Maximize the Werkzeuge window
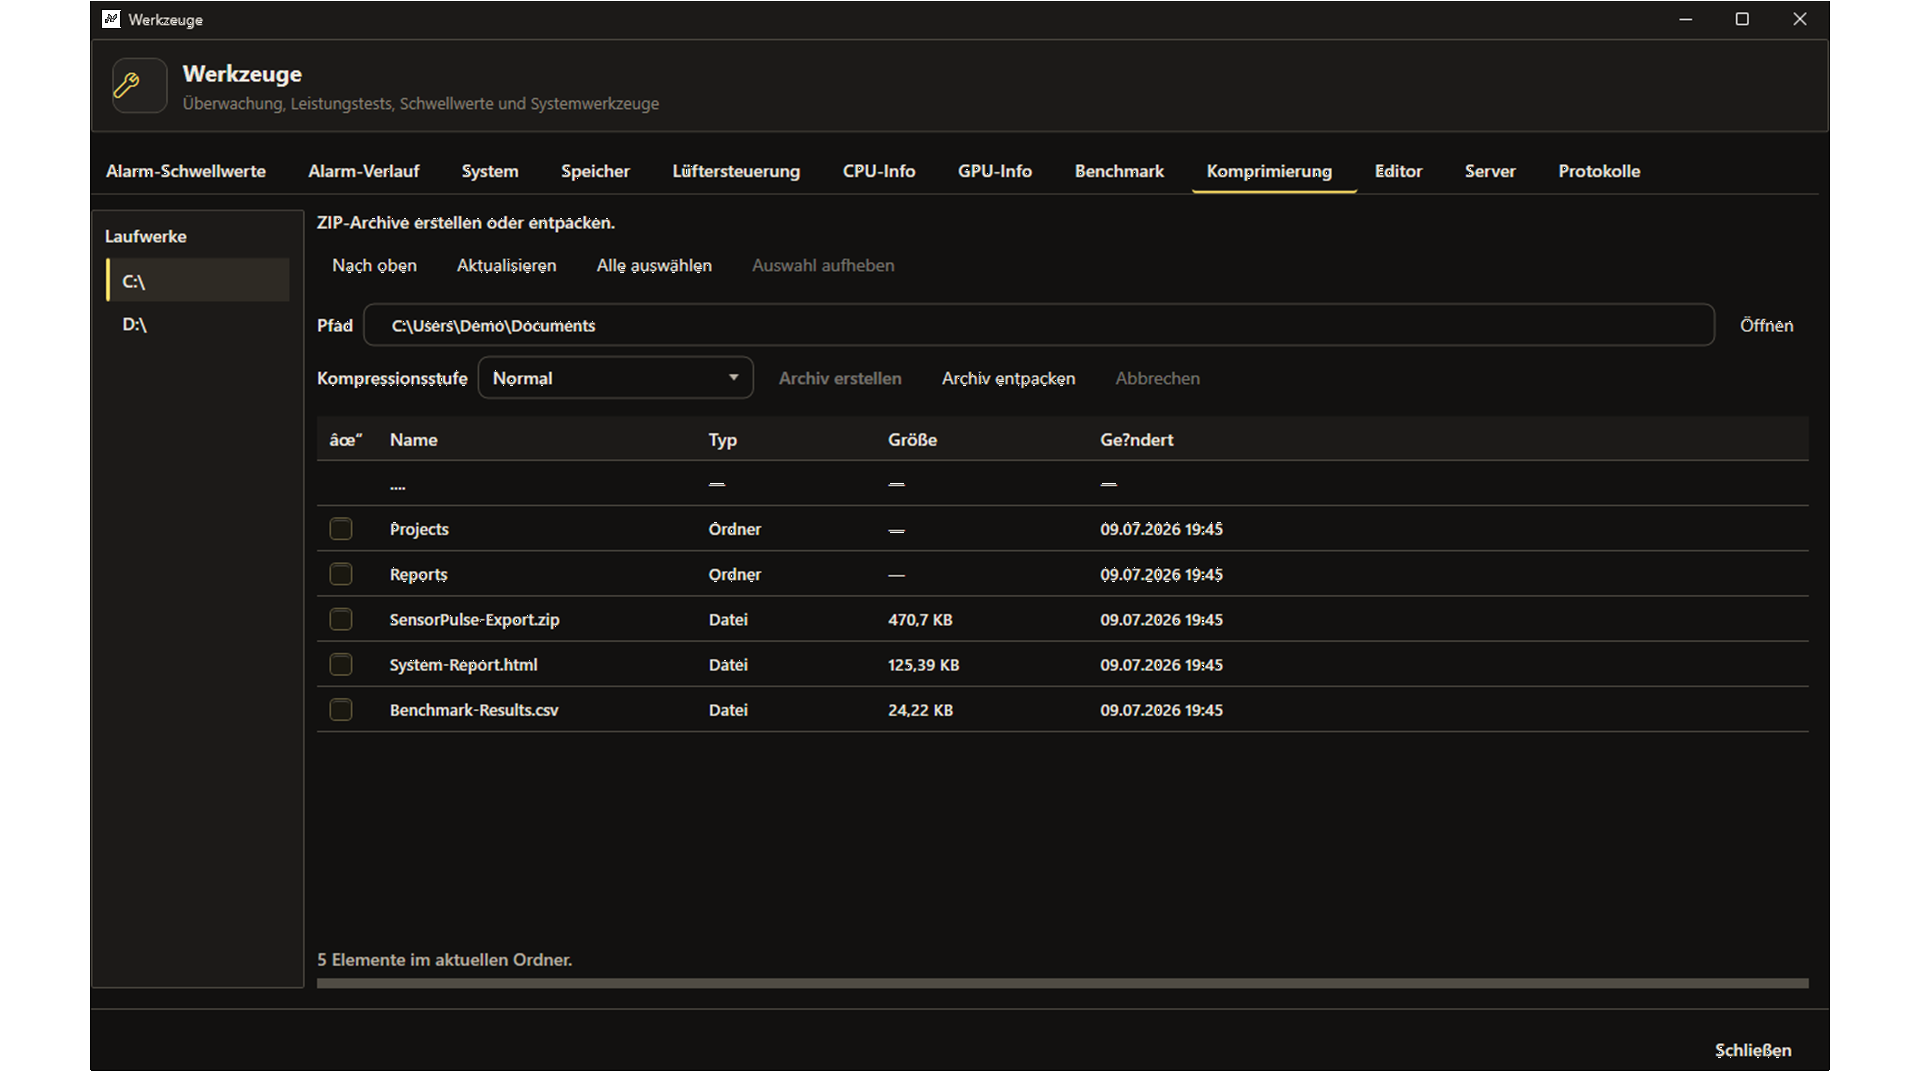 (1742, 19)
